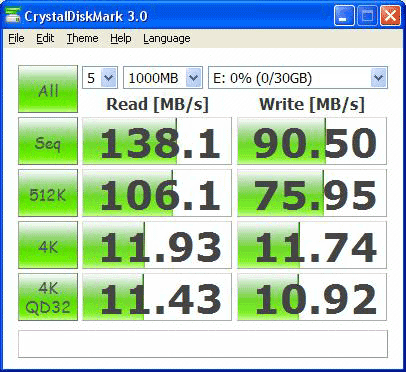Close the CrystalDiskMark window
Image resolution: width=406 pixels, height=372 pixels.
click(x=390, y=16)
